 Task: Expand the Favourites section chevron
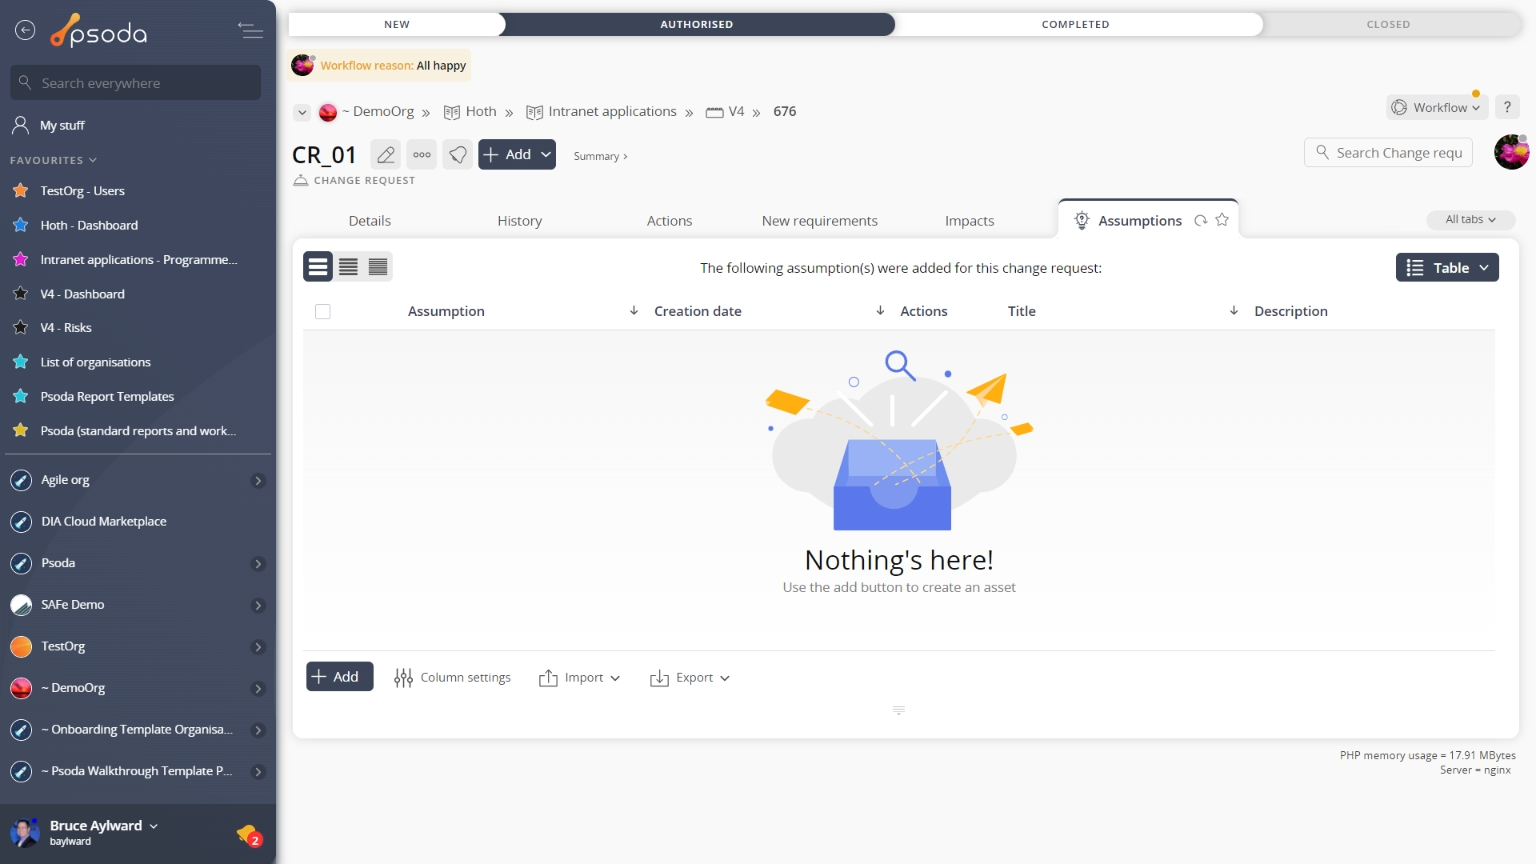93,160
